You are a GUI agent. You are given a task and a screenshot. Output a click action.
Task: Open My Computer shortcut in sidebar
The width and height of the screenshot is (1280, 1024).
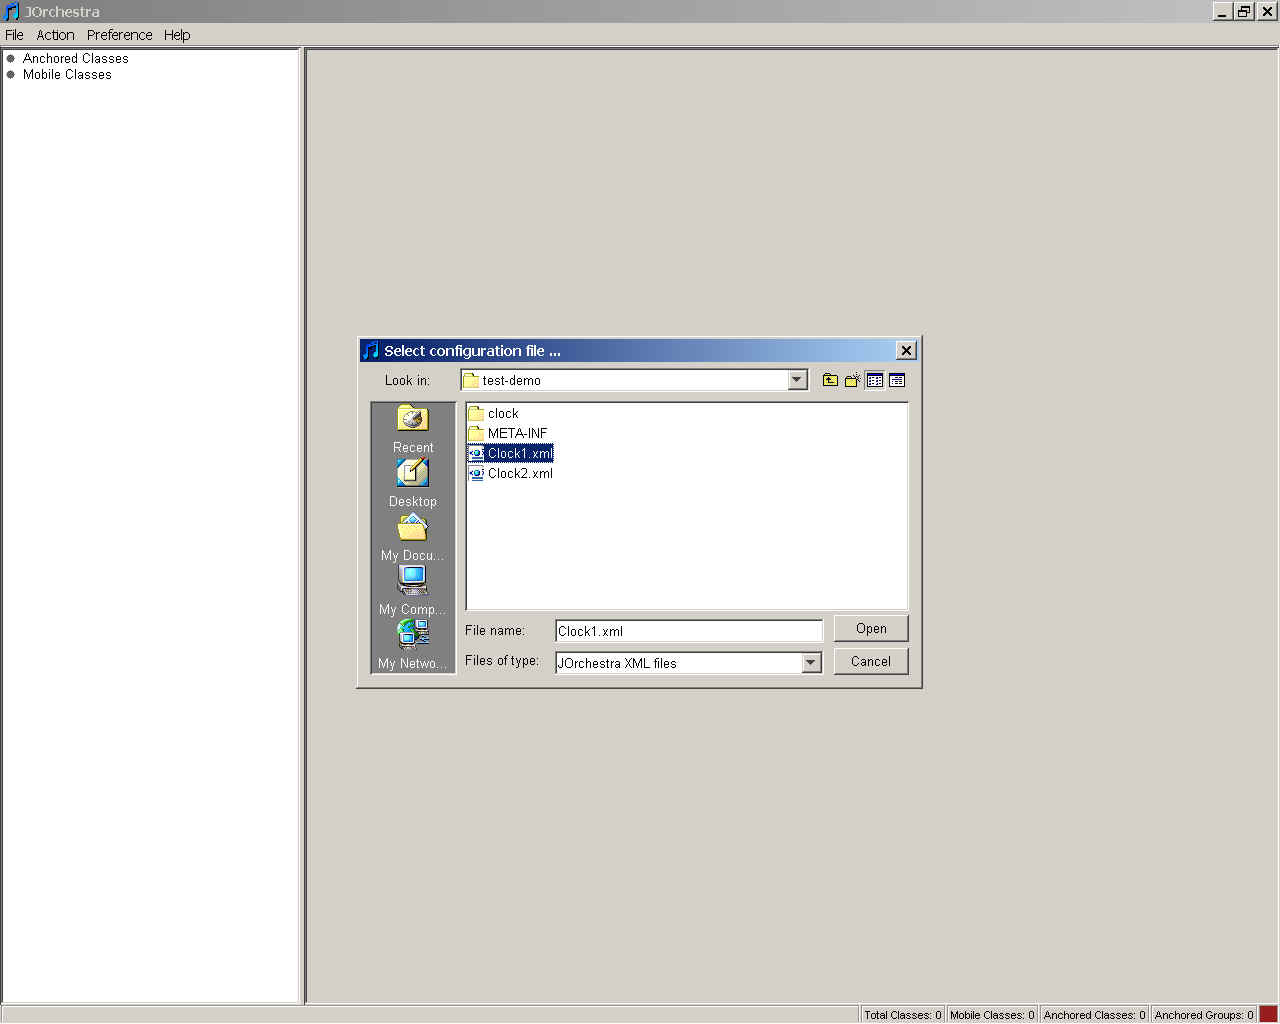(x=412, y=591)
